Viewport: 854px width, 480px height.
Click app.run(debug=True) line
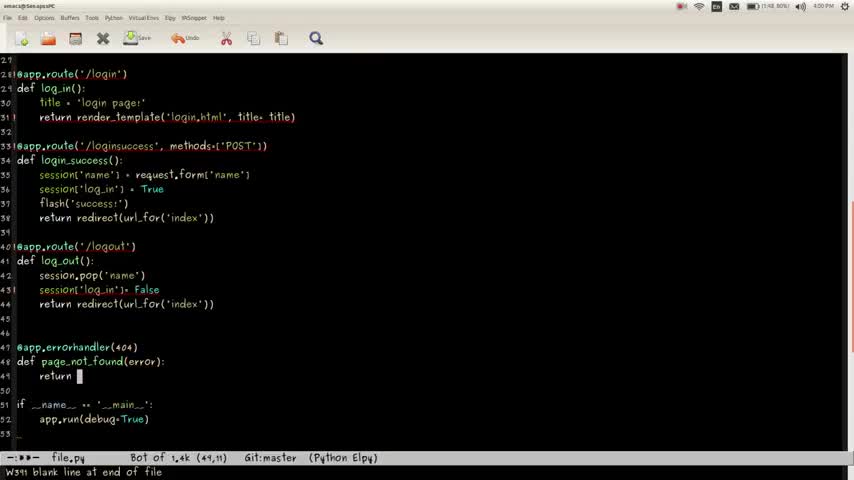[94, 420]
